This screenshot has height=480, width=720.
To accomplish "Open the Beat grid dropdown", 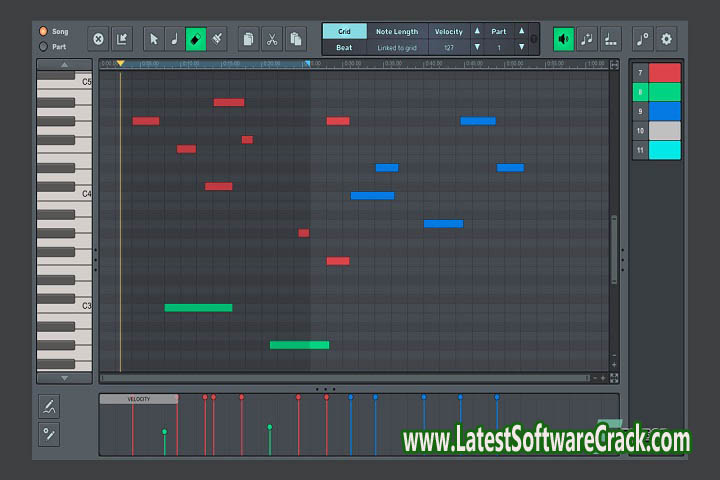I will pos(344,47).
